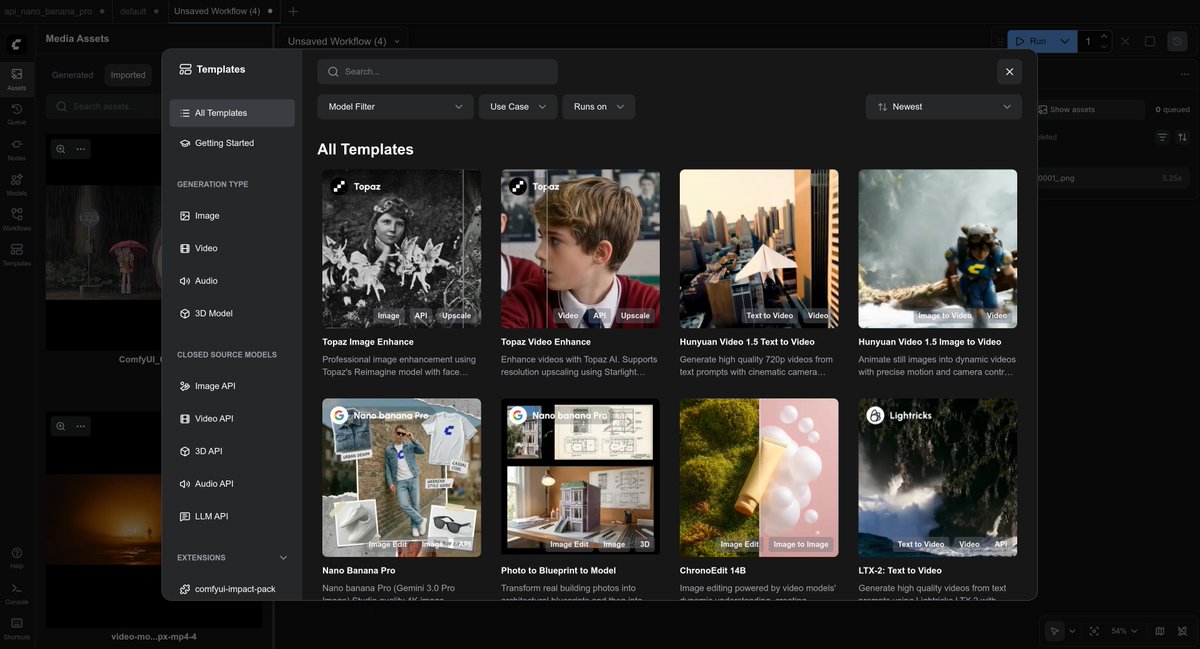Open the 54% zoom level dropdown
This screenshot has height=649, width=1200.
click(x=1125, y=631)
